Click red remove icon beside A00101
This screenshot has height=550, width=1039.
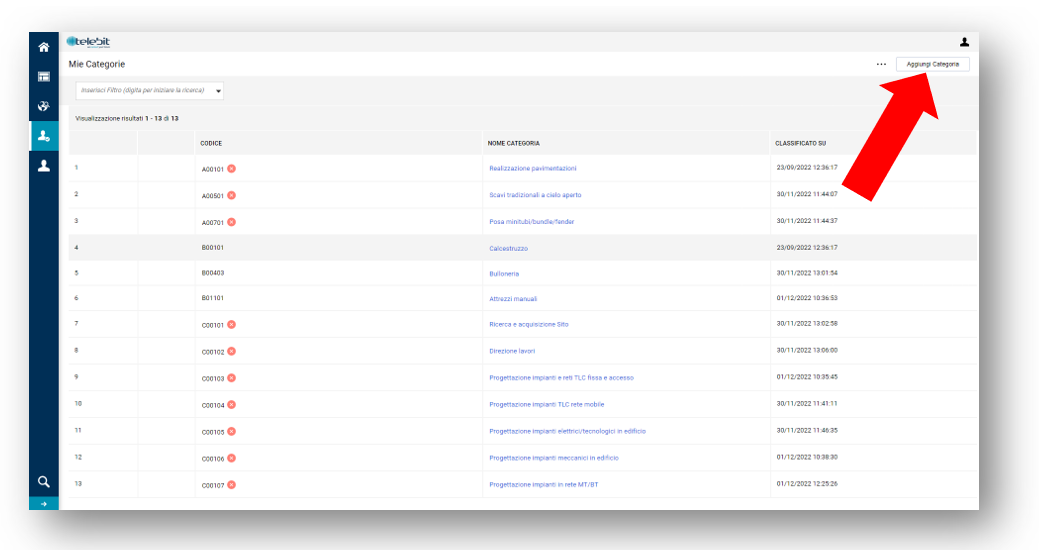pyautogui.click(x=231, y=168)
